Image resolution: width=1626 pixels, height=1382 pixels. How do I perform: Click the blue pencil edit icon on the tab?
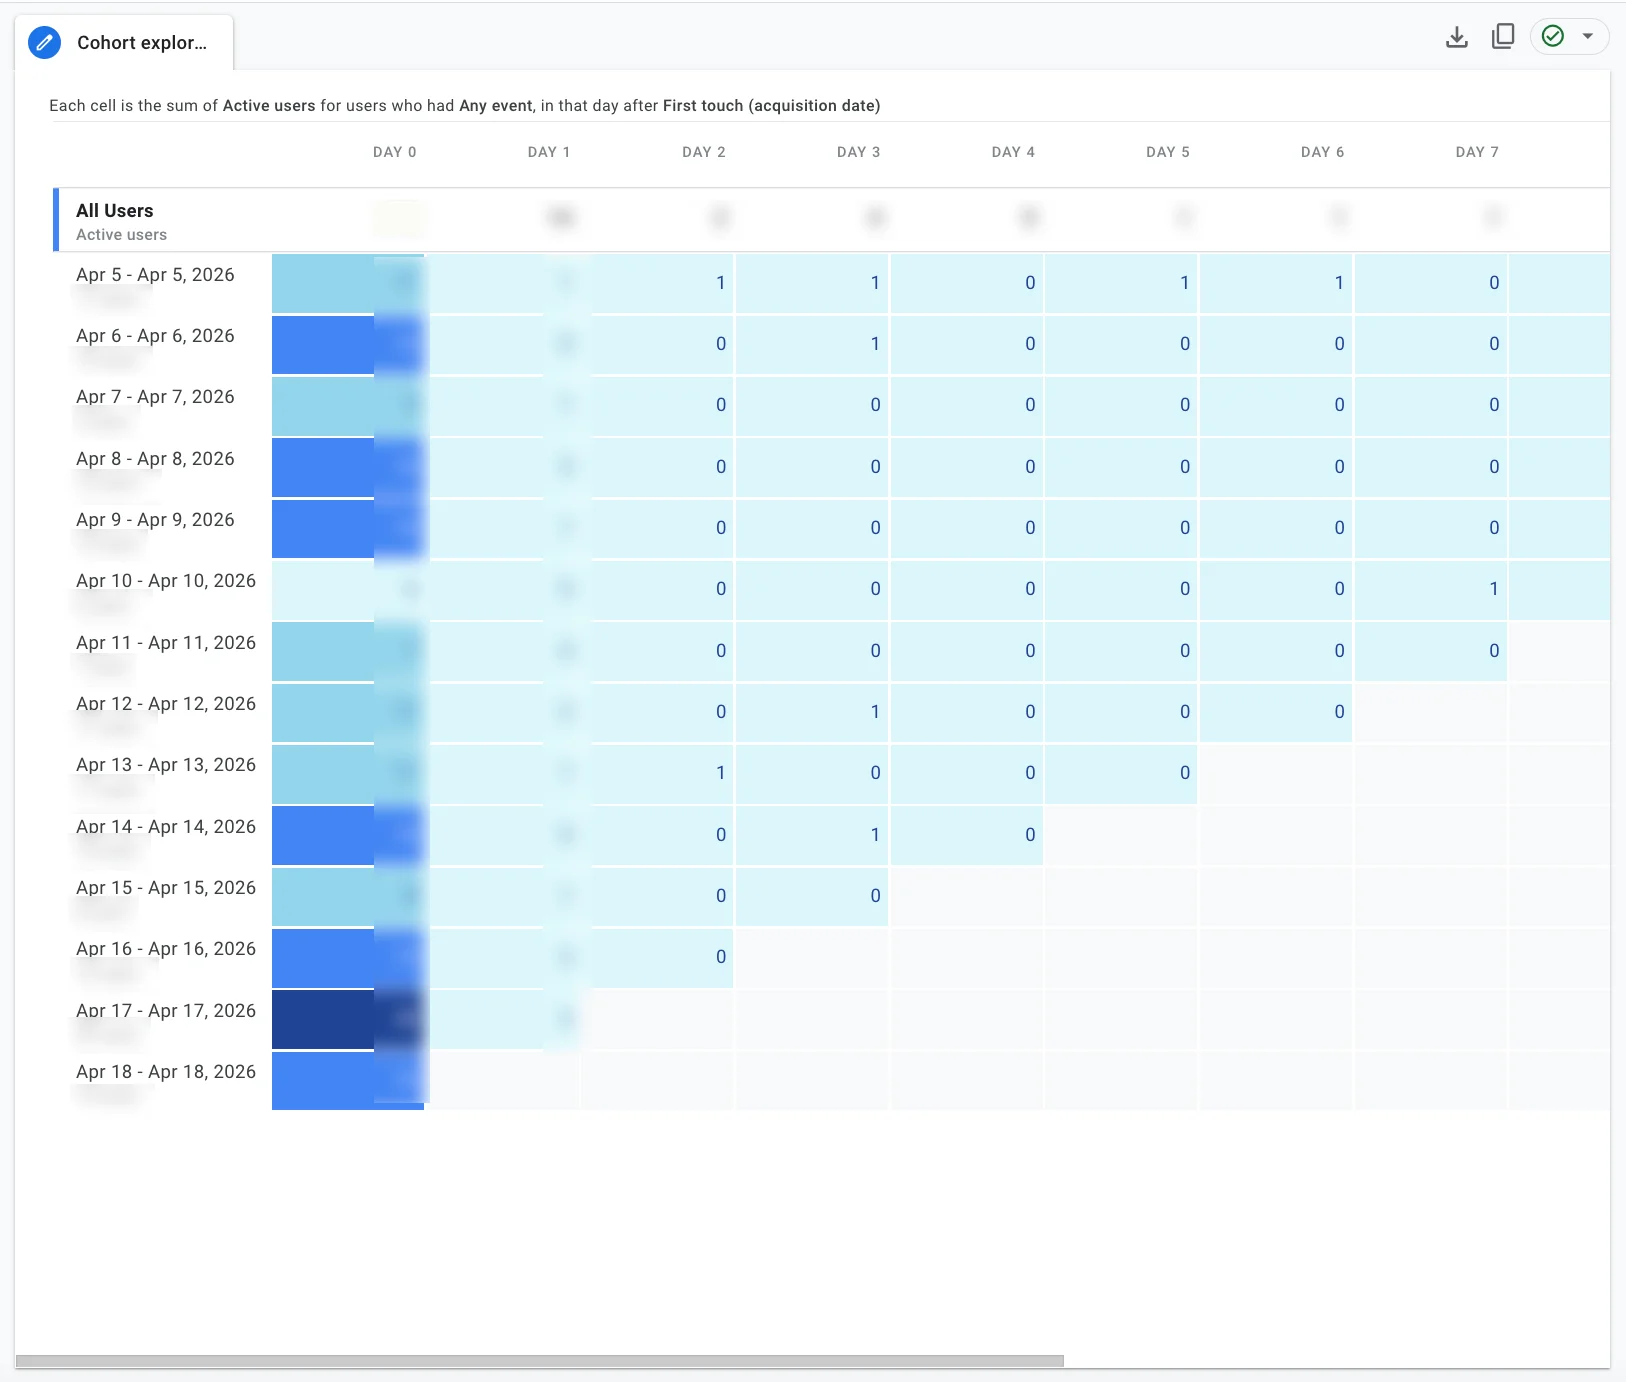[44, 42]
